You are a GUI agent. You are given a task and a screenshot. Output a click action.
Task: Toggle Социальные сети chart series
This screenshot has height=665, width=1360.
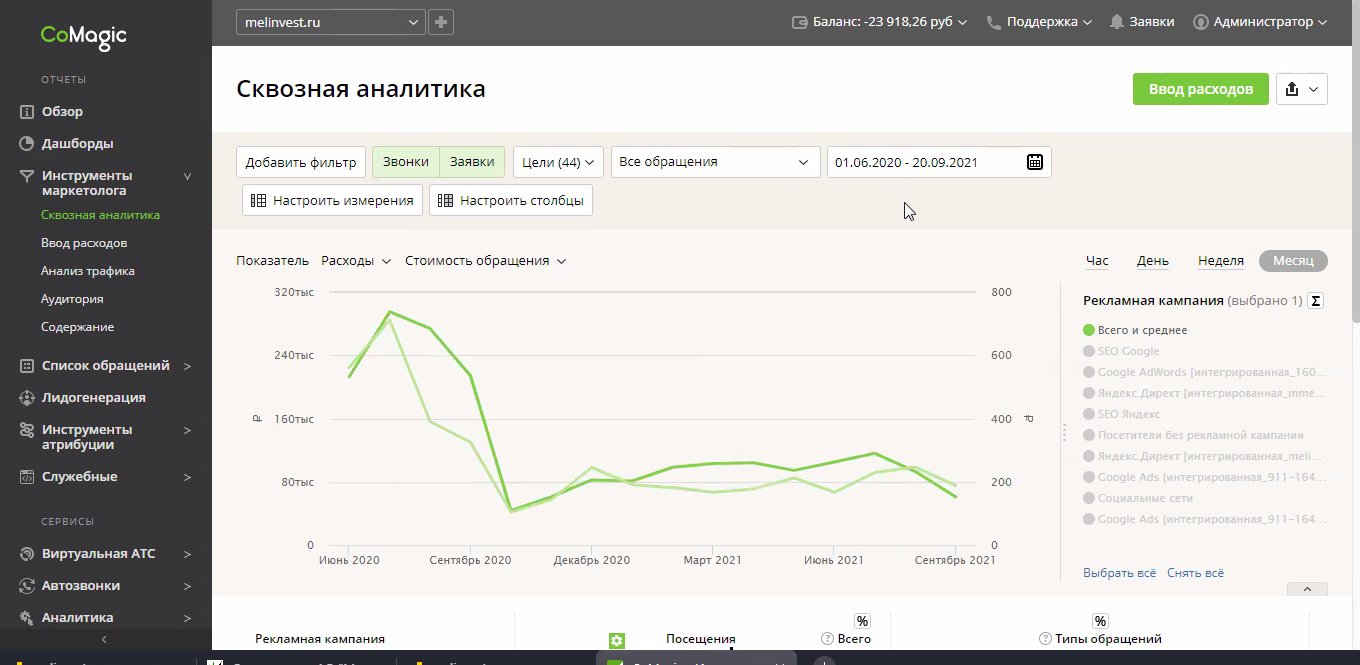pyautogui.click(x=1138, y=498)
